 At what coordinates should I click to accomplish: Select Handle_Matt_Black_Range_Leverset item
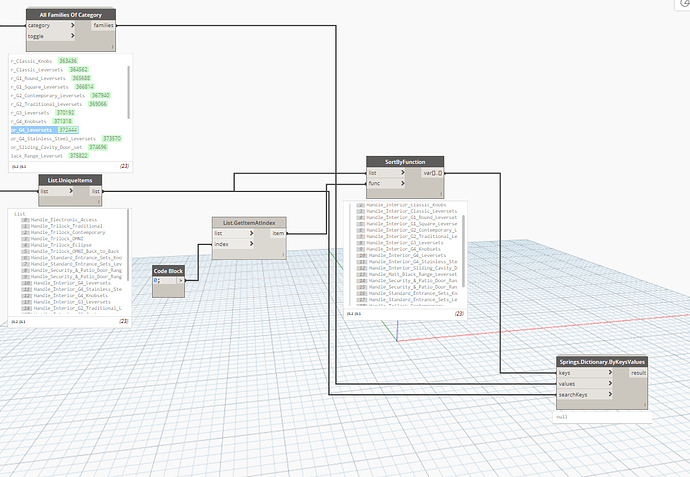coord(413,274)
